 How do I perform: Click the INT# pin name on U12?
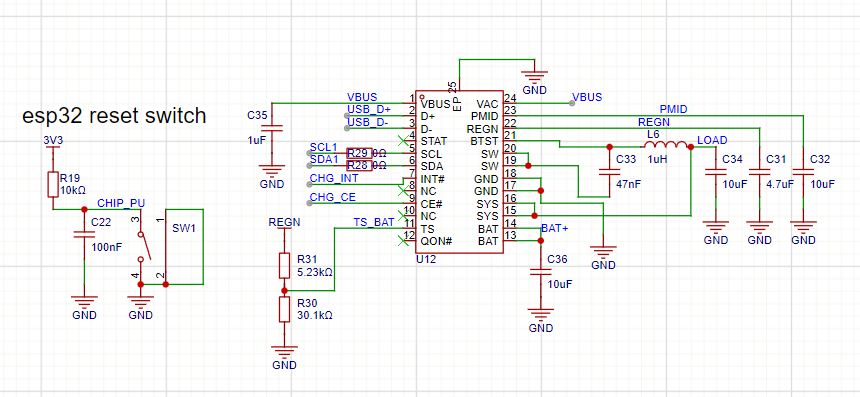(432, 178)
